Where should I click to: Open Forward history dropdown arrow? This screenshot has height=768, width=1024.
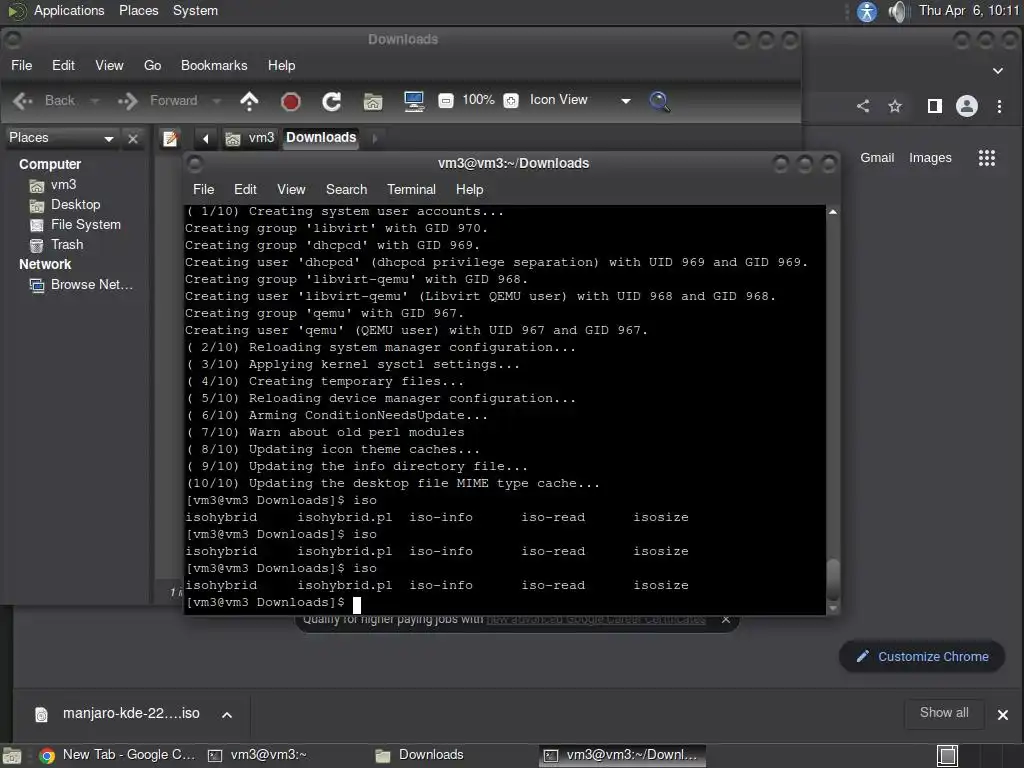click(x=216, y=101)
